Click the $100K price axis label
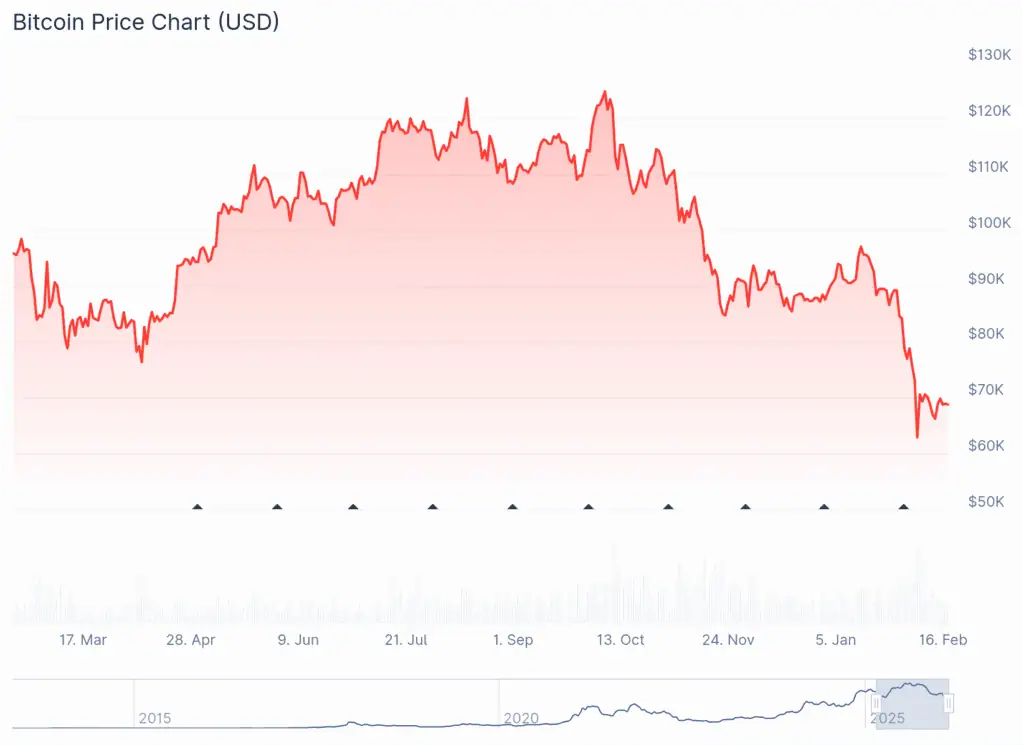 (990, 222)
